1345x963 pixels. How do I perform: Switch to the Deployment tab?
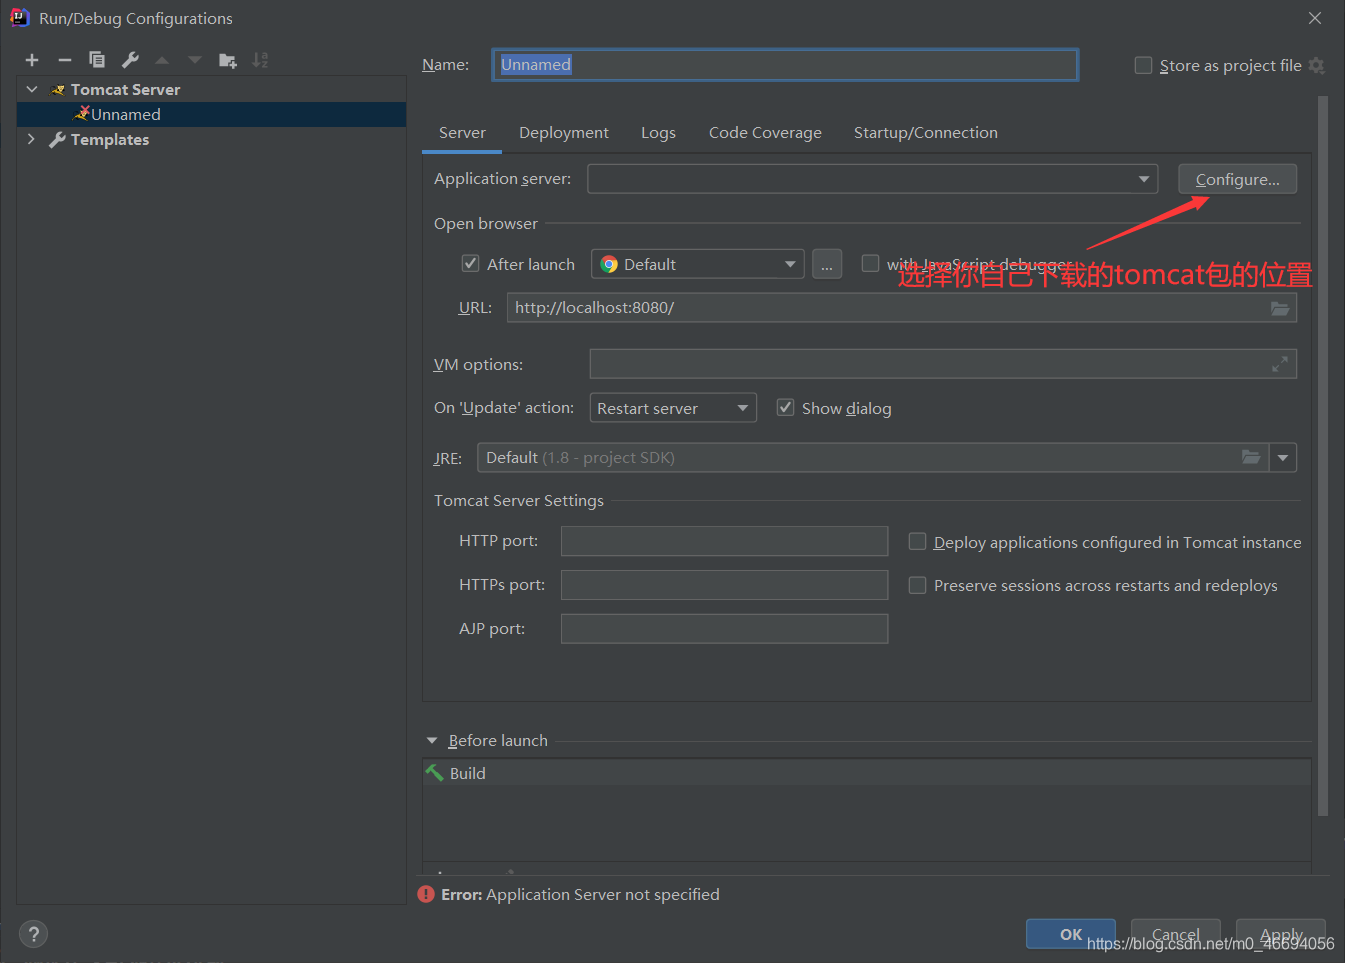click(564, 133)
